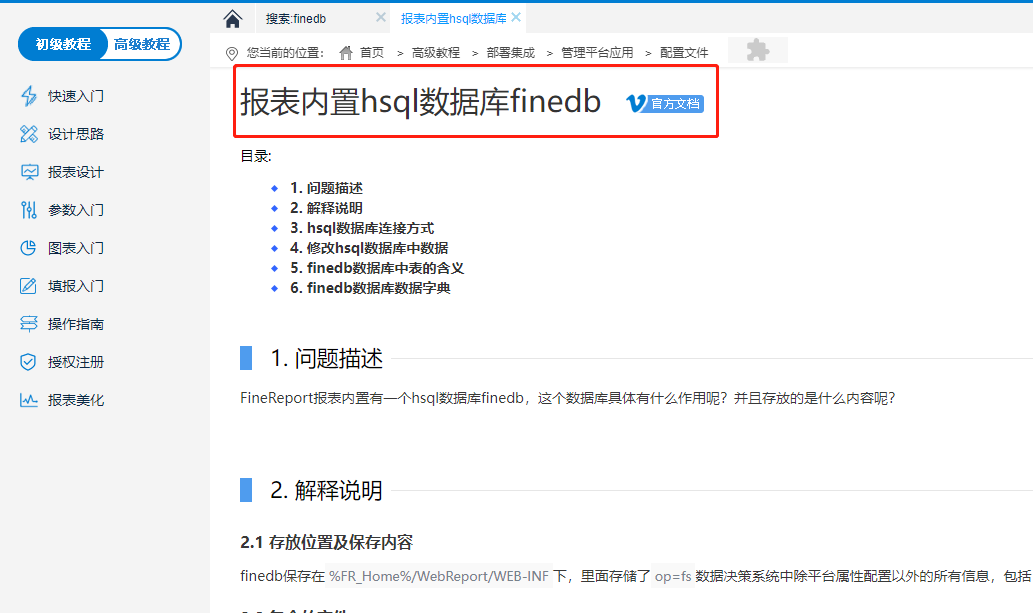Click breadcrumb house icon
The image size is (1033, 613).
pos(346,52)
